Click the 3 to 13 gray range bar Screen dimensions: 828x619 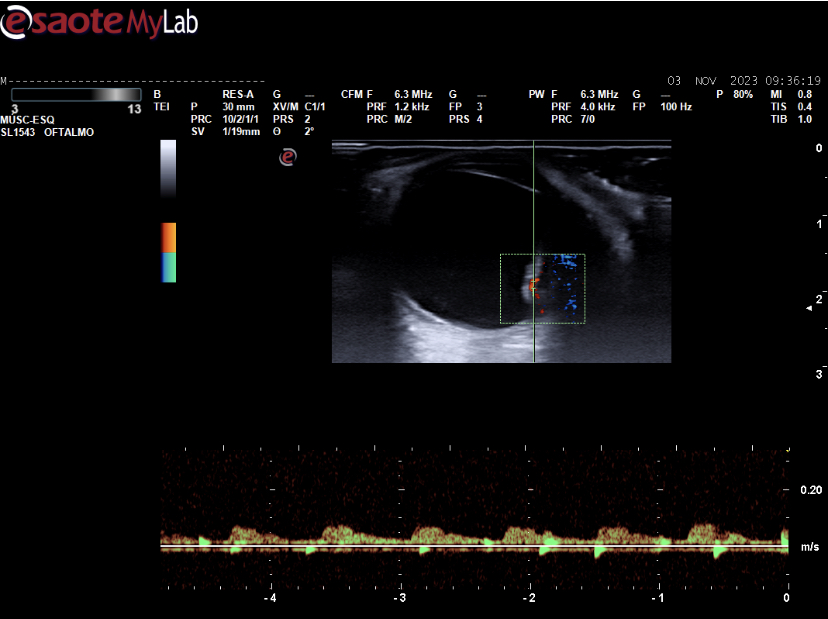(75, 94)
